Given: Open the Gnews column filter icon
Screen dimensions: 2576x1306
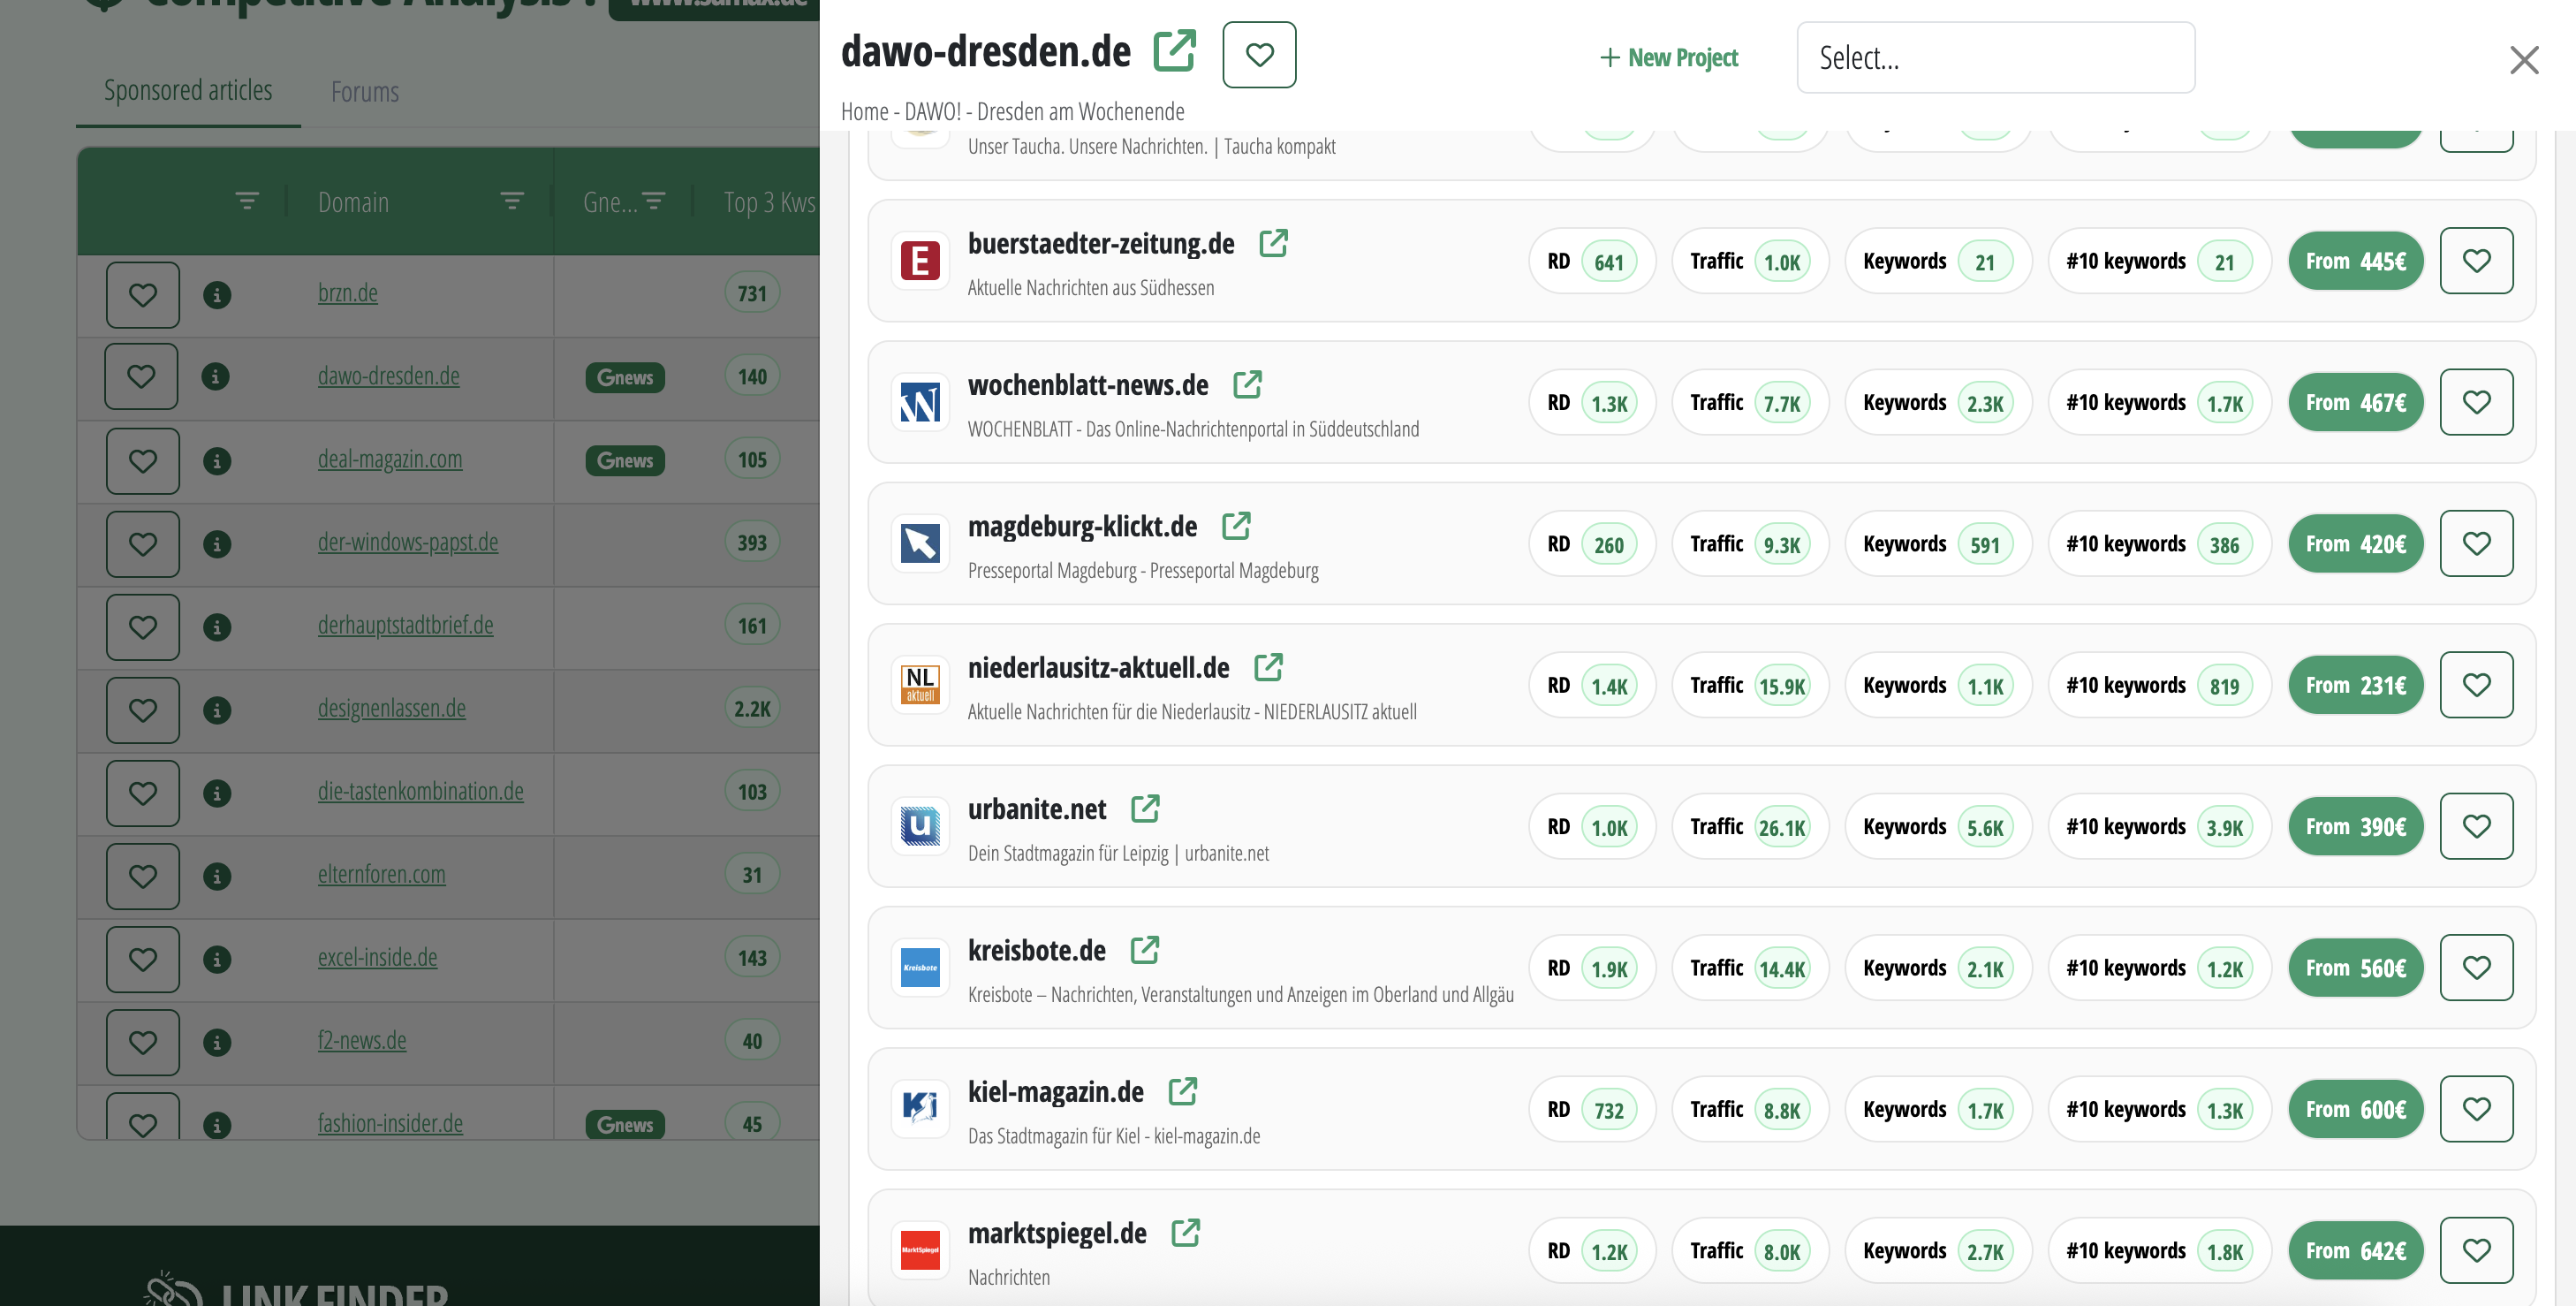Looking at the screenshot, I should (x=653, y=201).
